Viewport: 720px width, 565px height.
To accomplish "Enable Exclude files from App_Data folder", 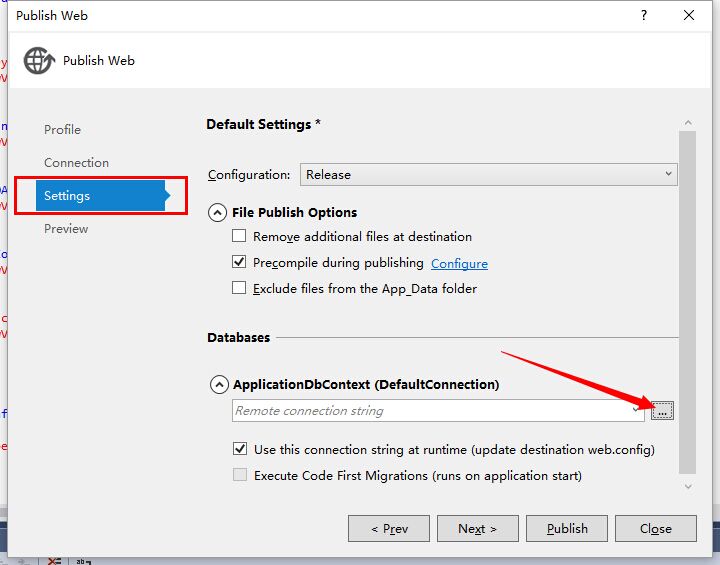I will (x=239, y=289).
